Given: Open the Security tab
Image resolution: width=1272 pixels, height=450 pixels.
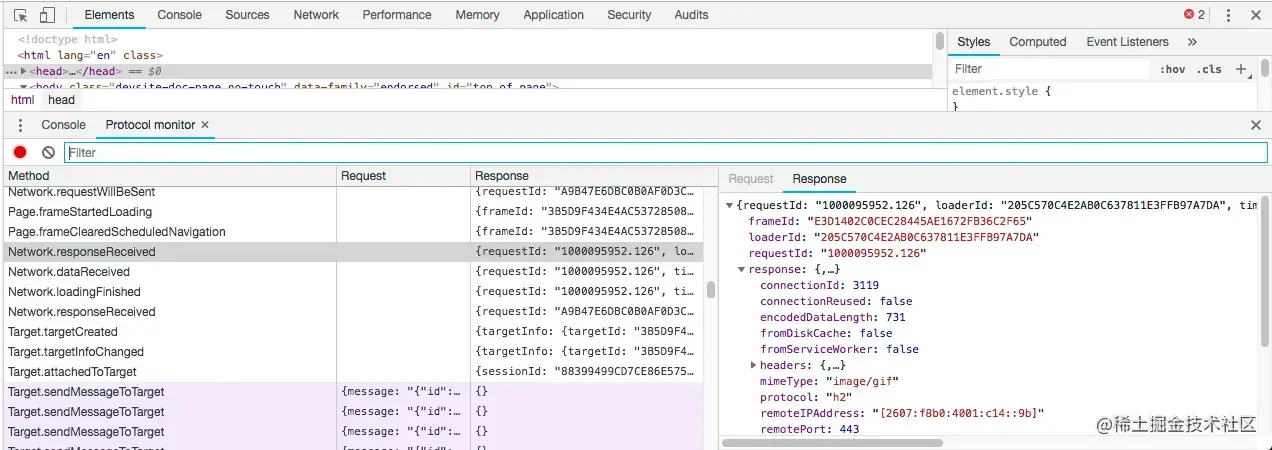Looking at the screenshot, I should pos(629,15).
